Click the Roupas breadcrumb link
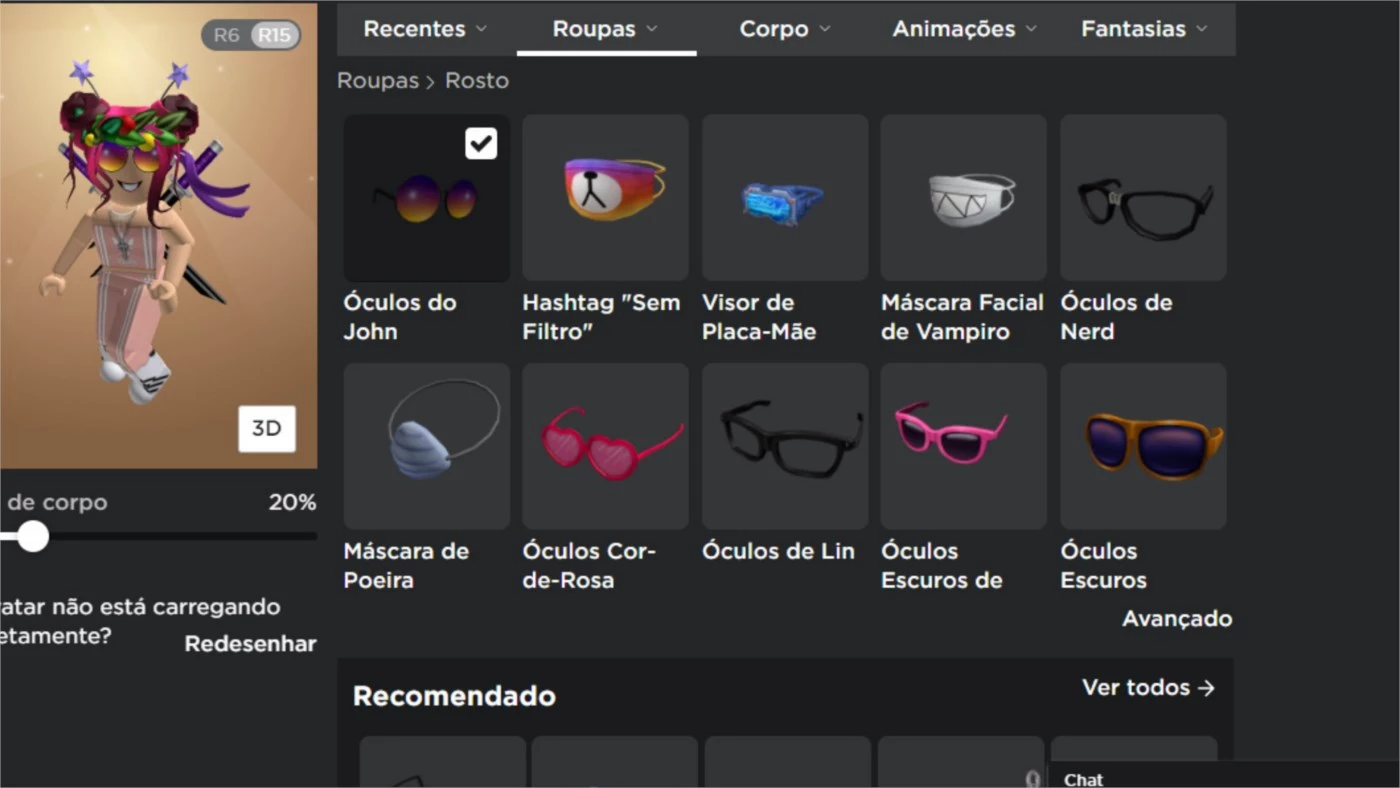 pos(378,81)
